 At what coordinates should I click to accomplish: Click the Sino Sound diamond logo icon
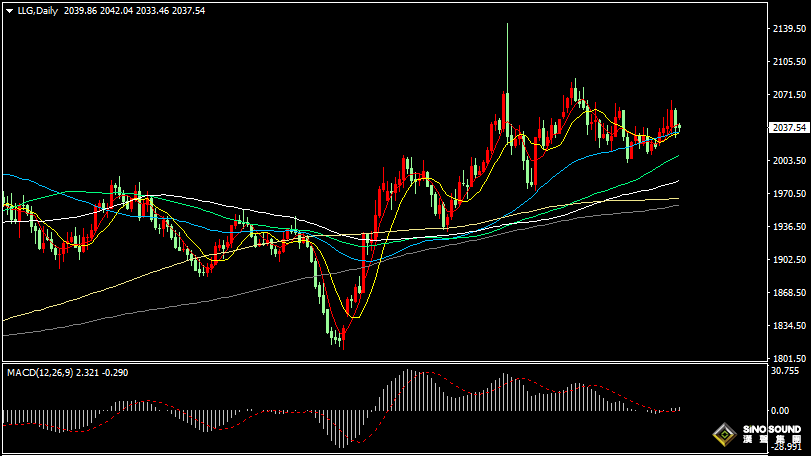[x=719, y=435]
